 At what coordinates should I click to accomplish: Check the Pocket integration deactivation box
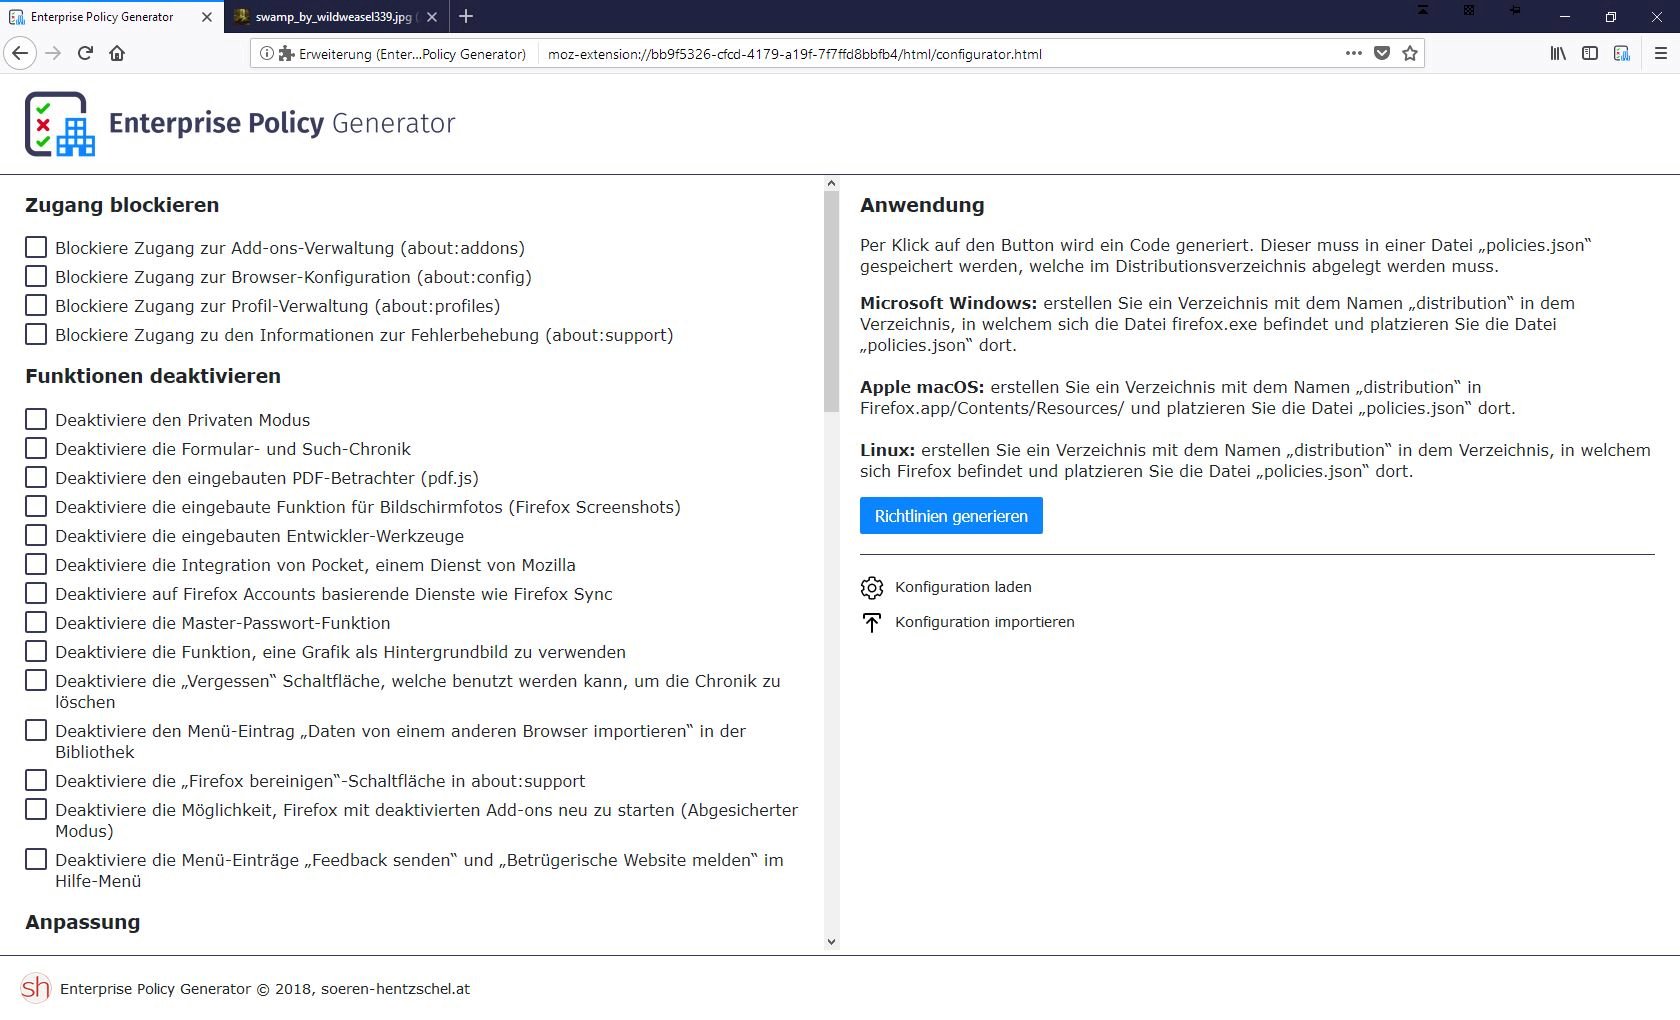click(36, 564)
